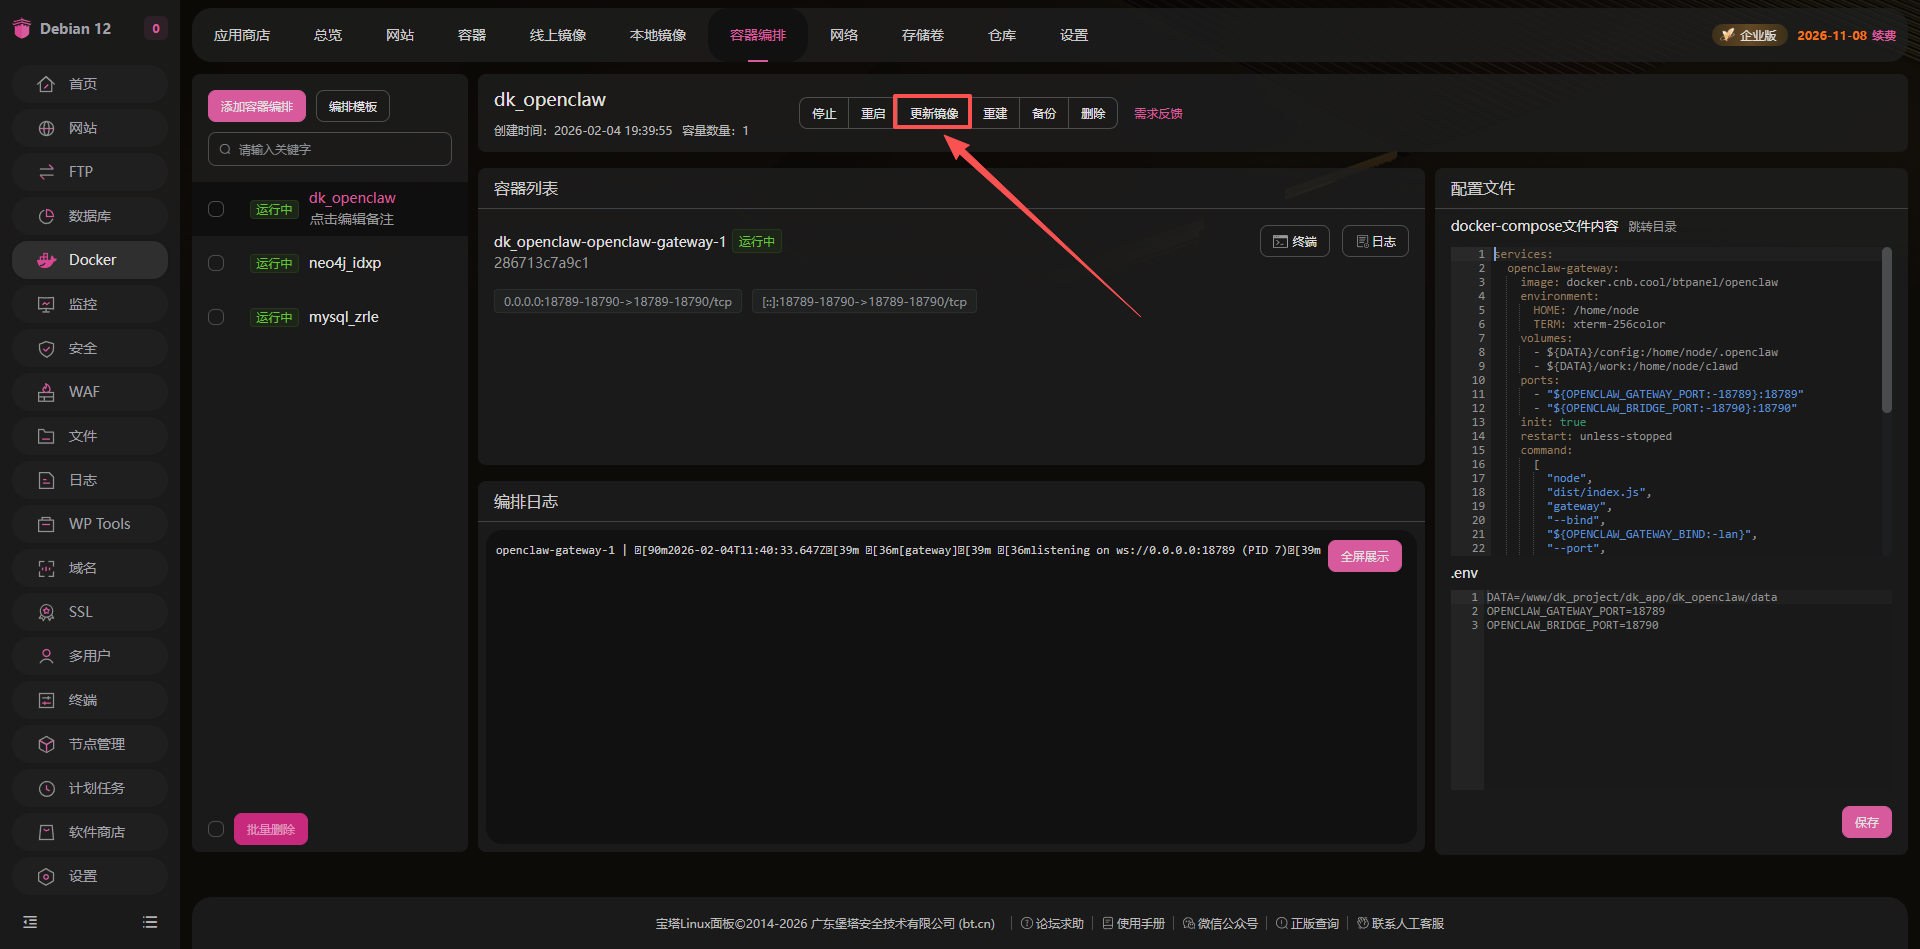Viewport: 1920px width, 949px height.
Task: View logs via the 日志 button
Action: click(x=1374, y=240)
